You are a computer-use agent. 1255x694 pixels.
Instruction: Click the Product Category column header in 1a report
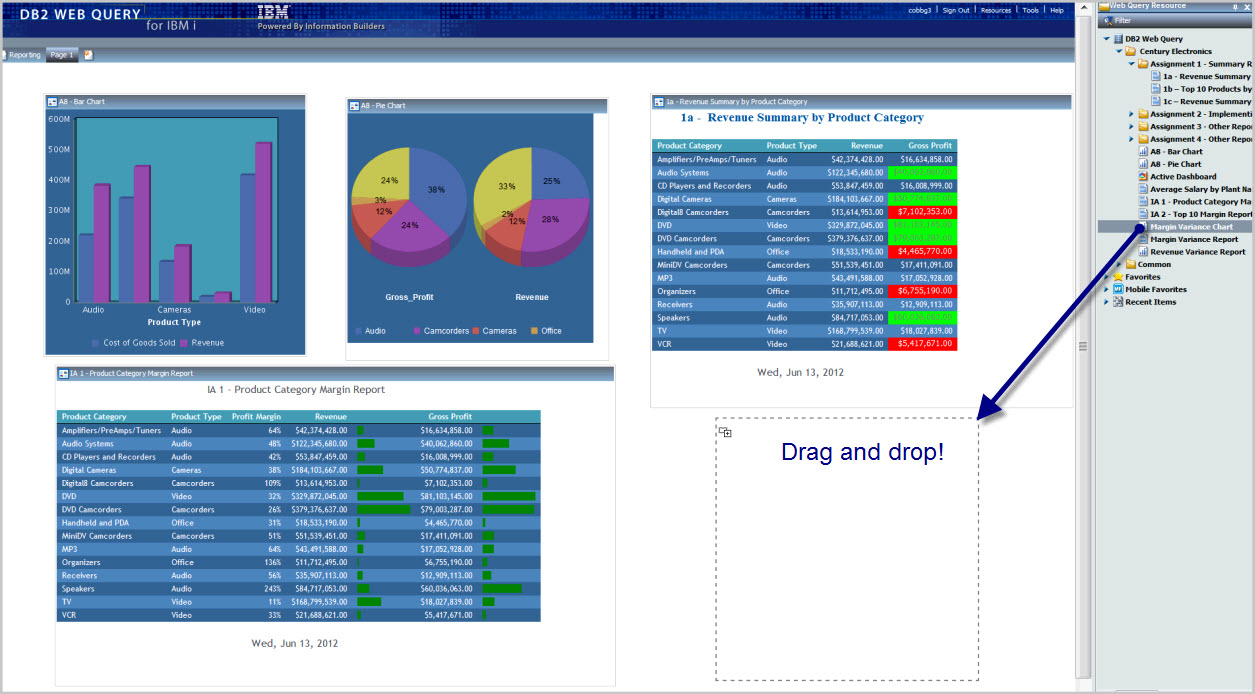click(x=689, y=146)
